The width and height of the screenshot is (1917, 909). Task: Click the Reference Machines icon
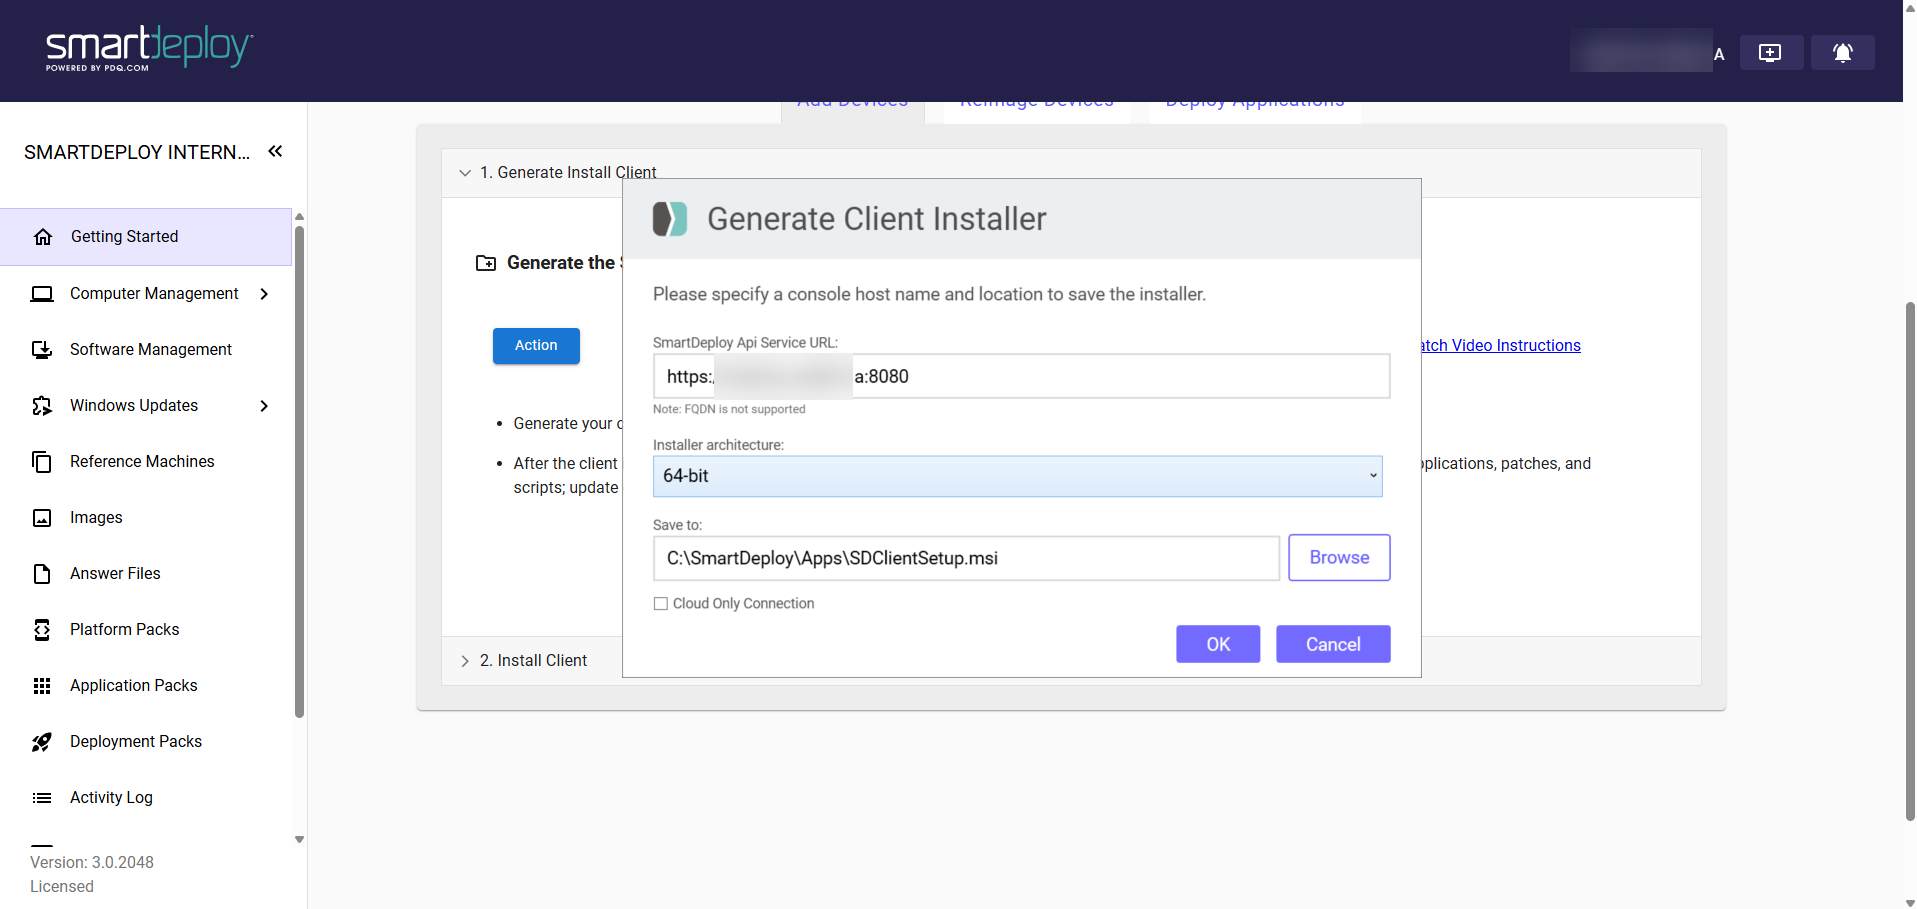42,462
